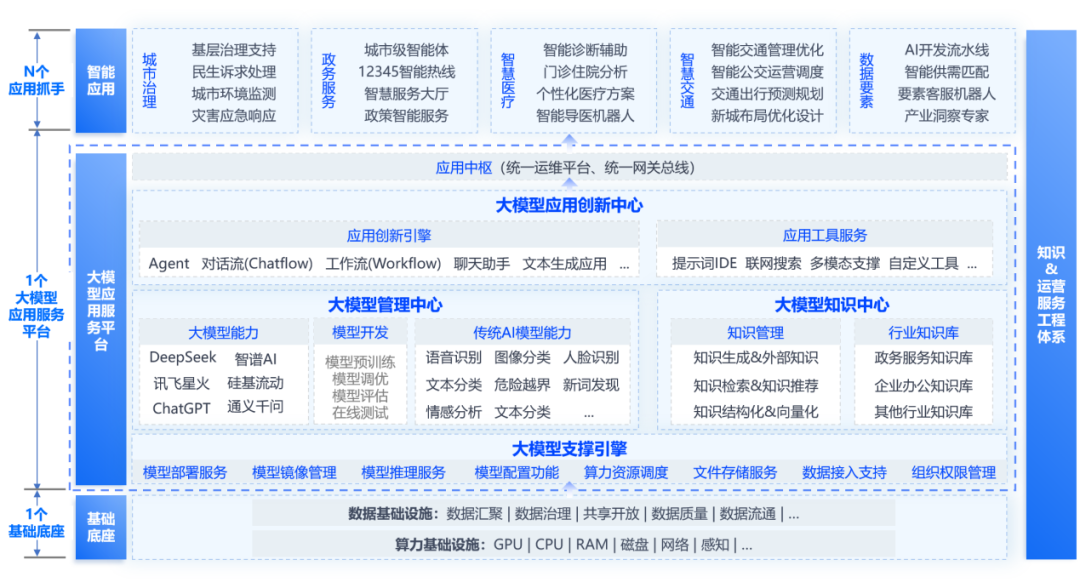
Task: Click the 知识&运营服务工程体系 vertical bar
Action: coord(1050,294)
